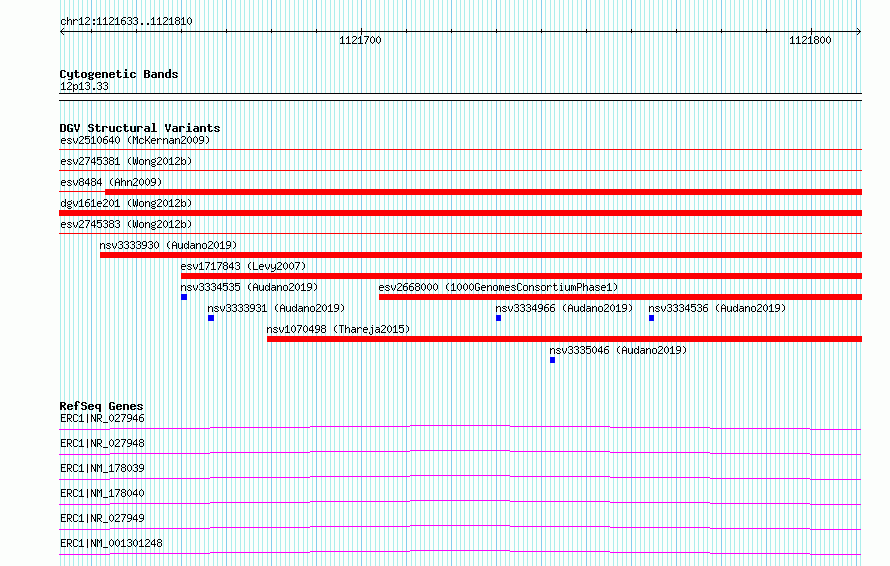Image resolution: width=890 pixels, height=566 pixels.
Task: Open nsv3334966 (Audano2019) label
Action: 564,308
